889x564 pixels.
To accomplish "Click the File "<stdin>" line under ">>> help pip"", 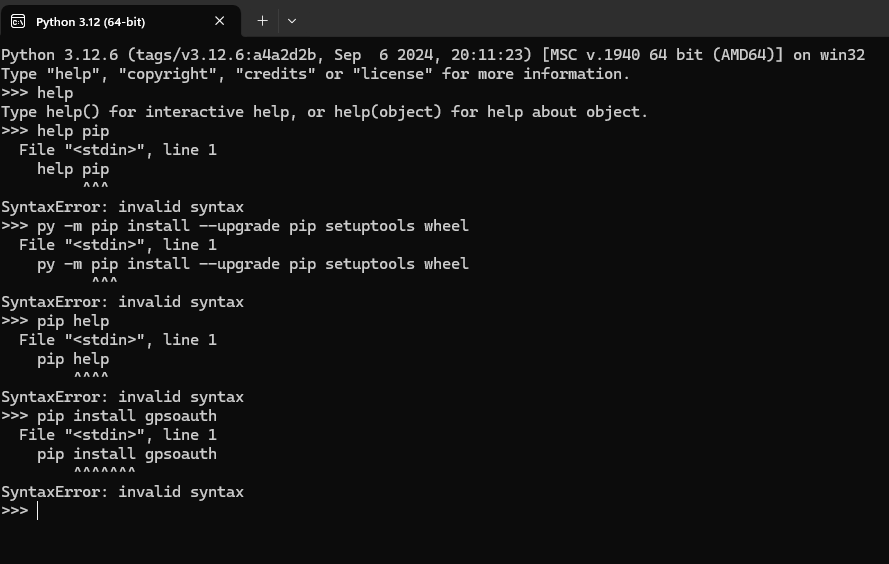I will (x=118, y=150).
